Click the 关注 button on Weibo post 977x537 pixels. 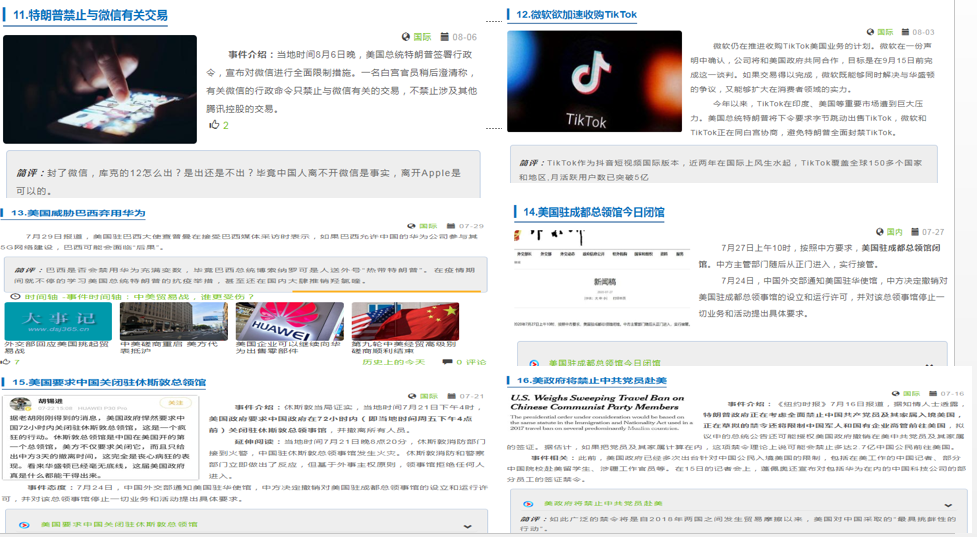[x=176, y=403]
